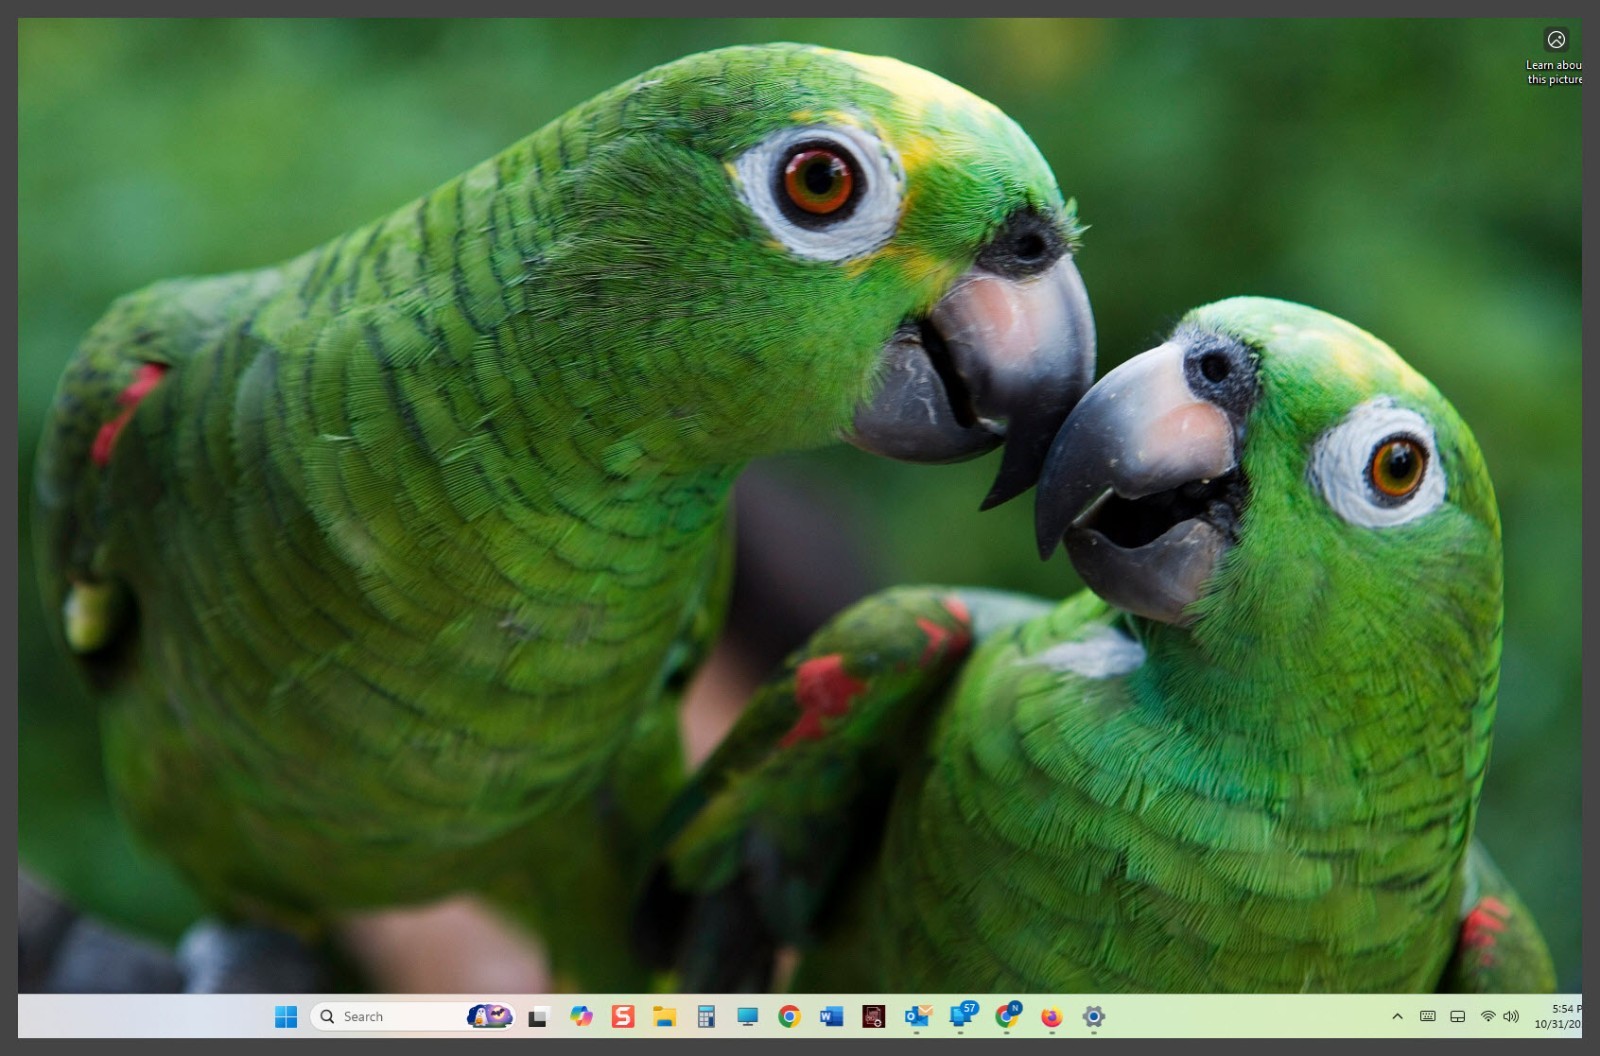Image resolution: width=1600 pixels, height=1056 pixels.
Task: Launch the Calculator app from the taskbar
Action: coord(706,1016)
